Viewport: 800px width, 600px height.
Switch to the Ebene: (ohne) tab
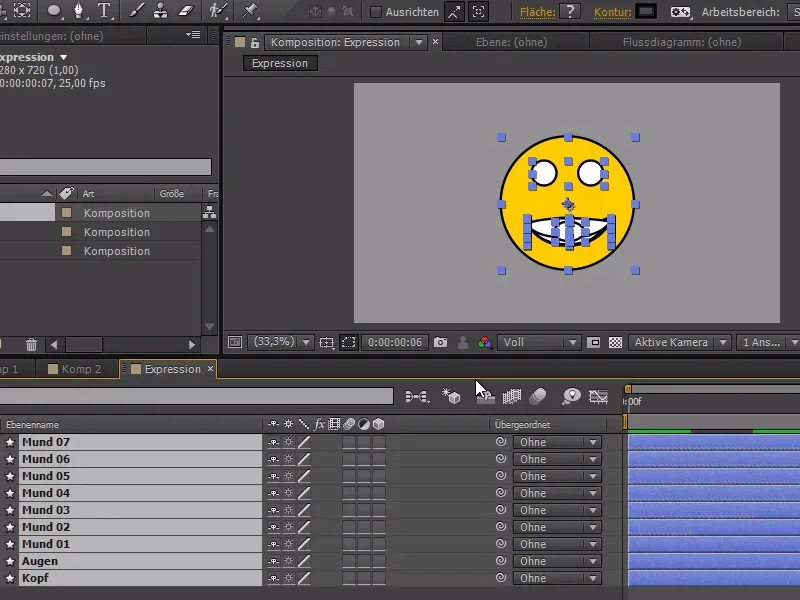pos(511,42)
